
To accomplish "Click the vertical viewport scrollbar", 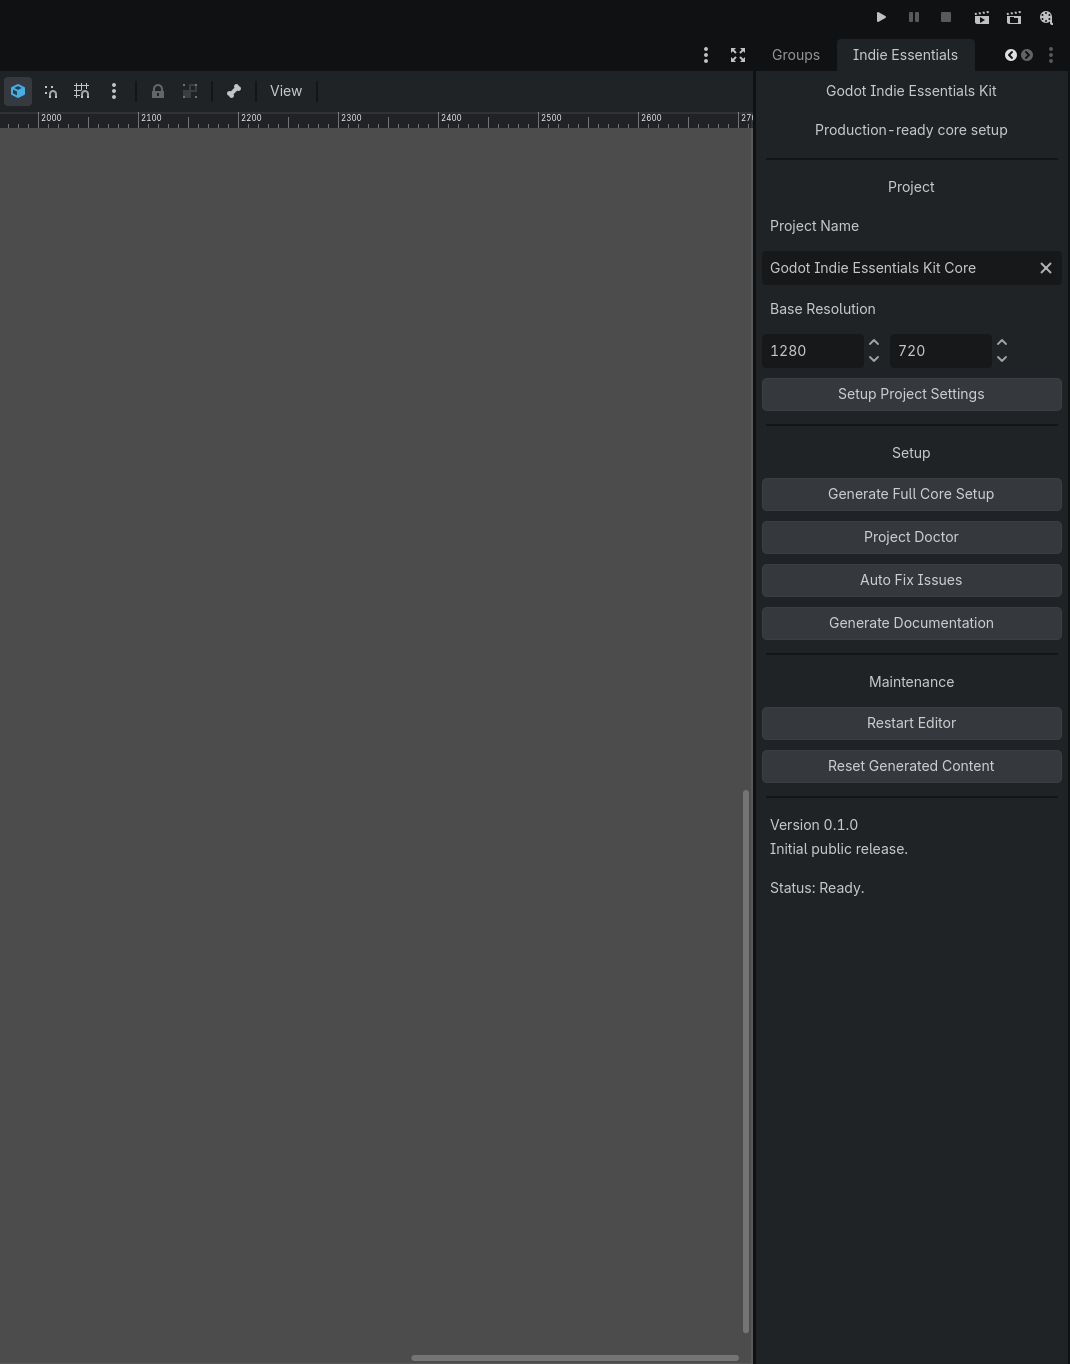I will (x=746, y=1061).
